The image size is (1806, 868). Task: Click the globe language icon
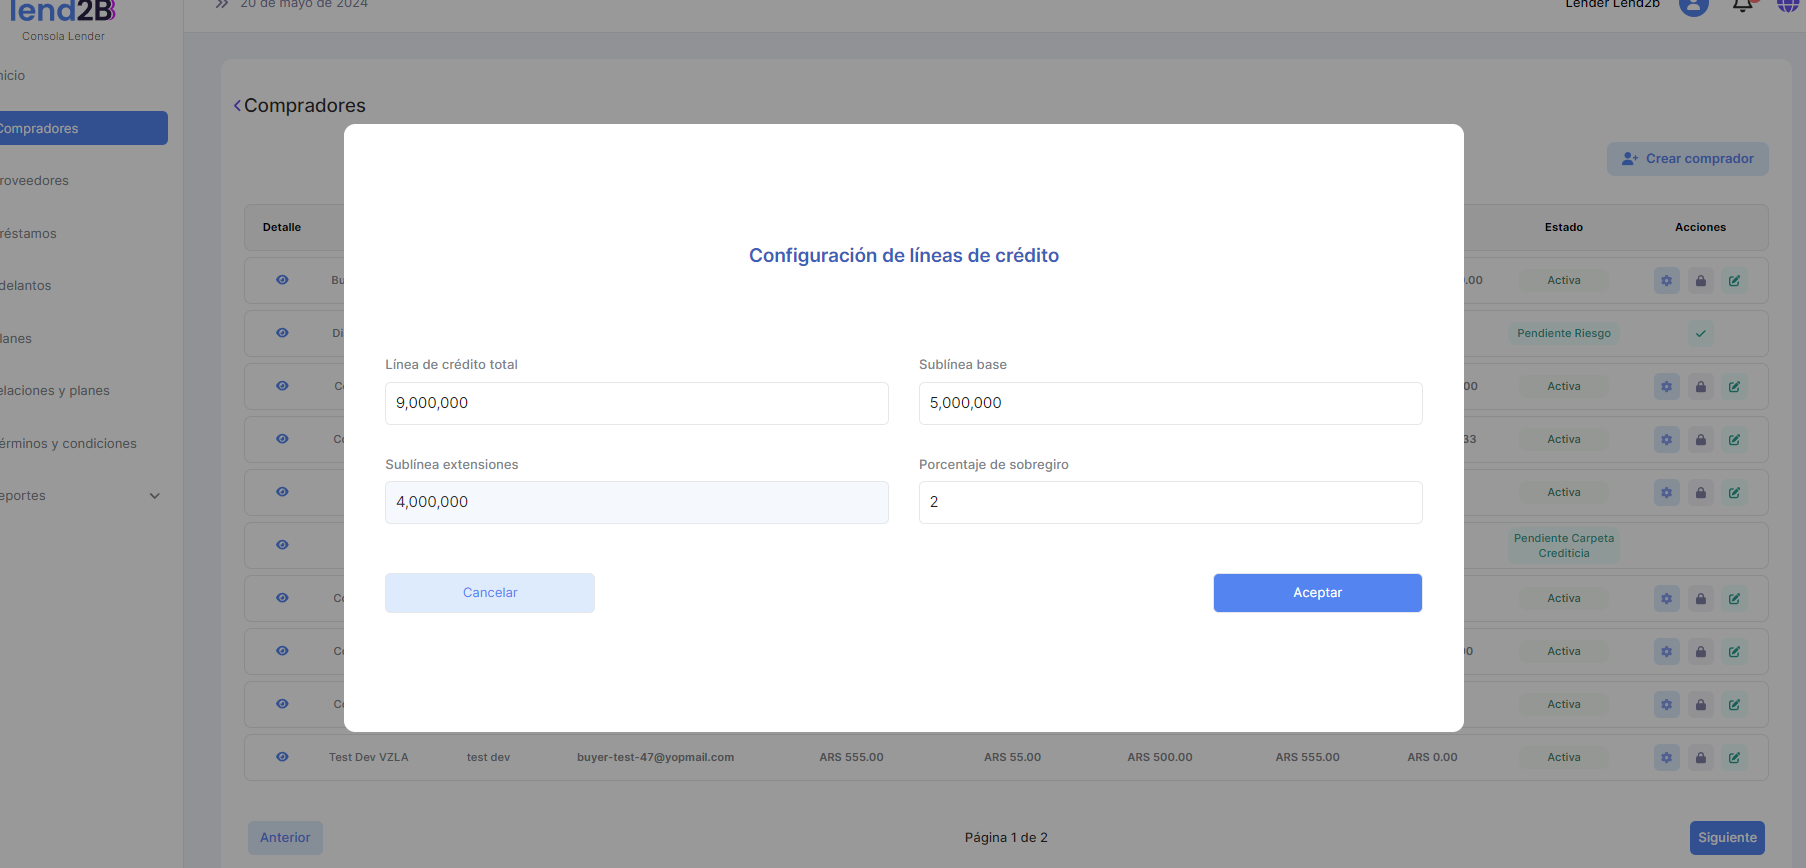(x=1787, y=5)
